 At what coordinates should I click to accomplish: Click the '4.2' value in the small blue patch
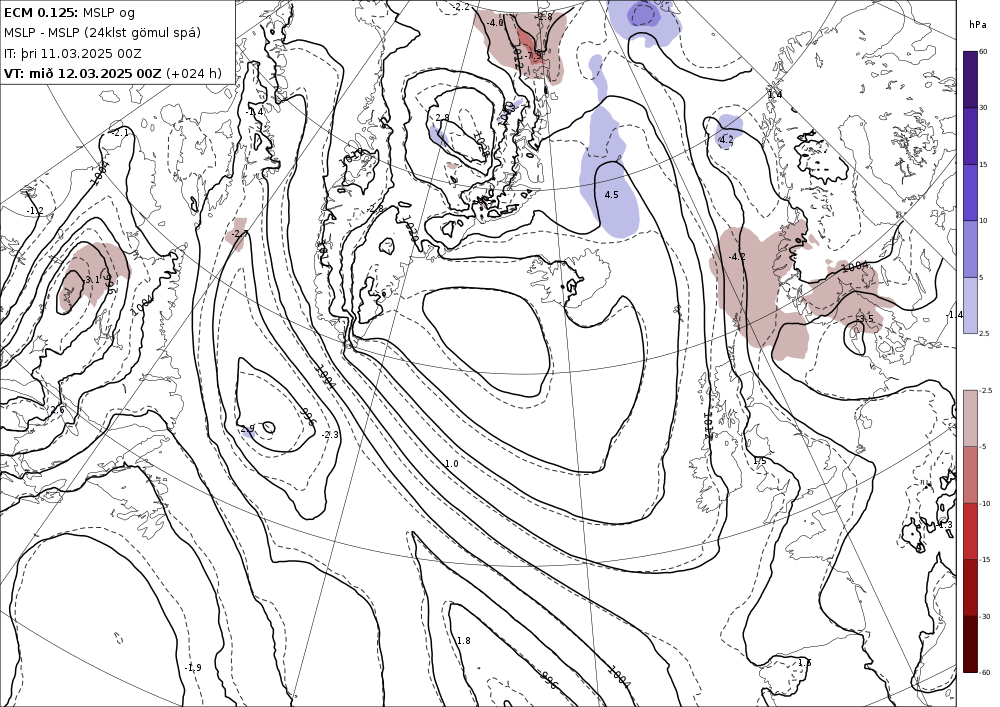tap(726, 140)
